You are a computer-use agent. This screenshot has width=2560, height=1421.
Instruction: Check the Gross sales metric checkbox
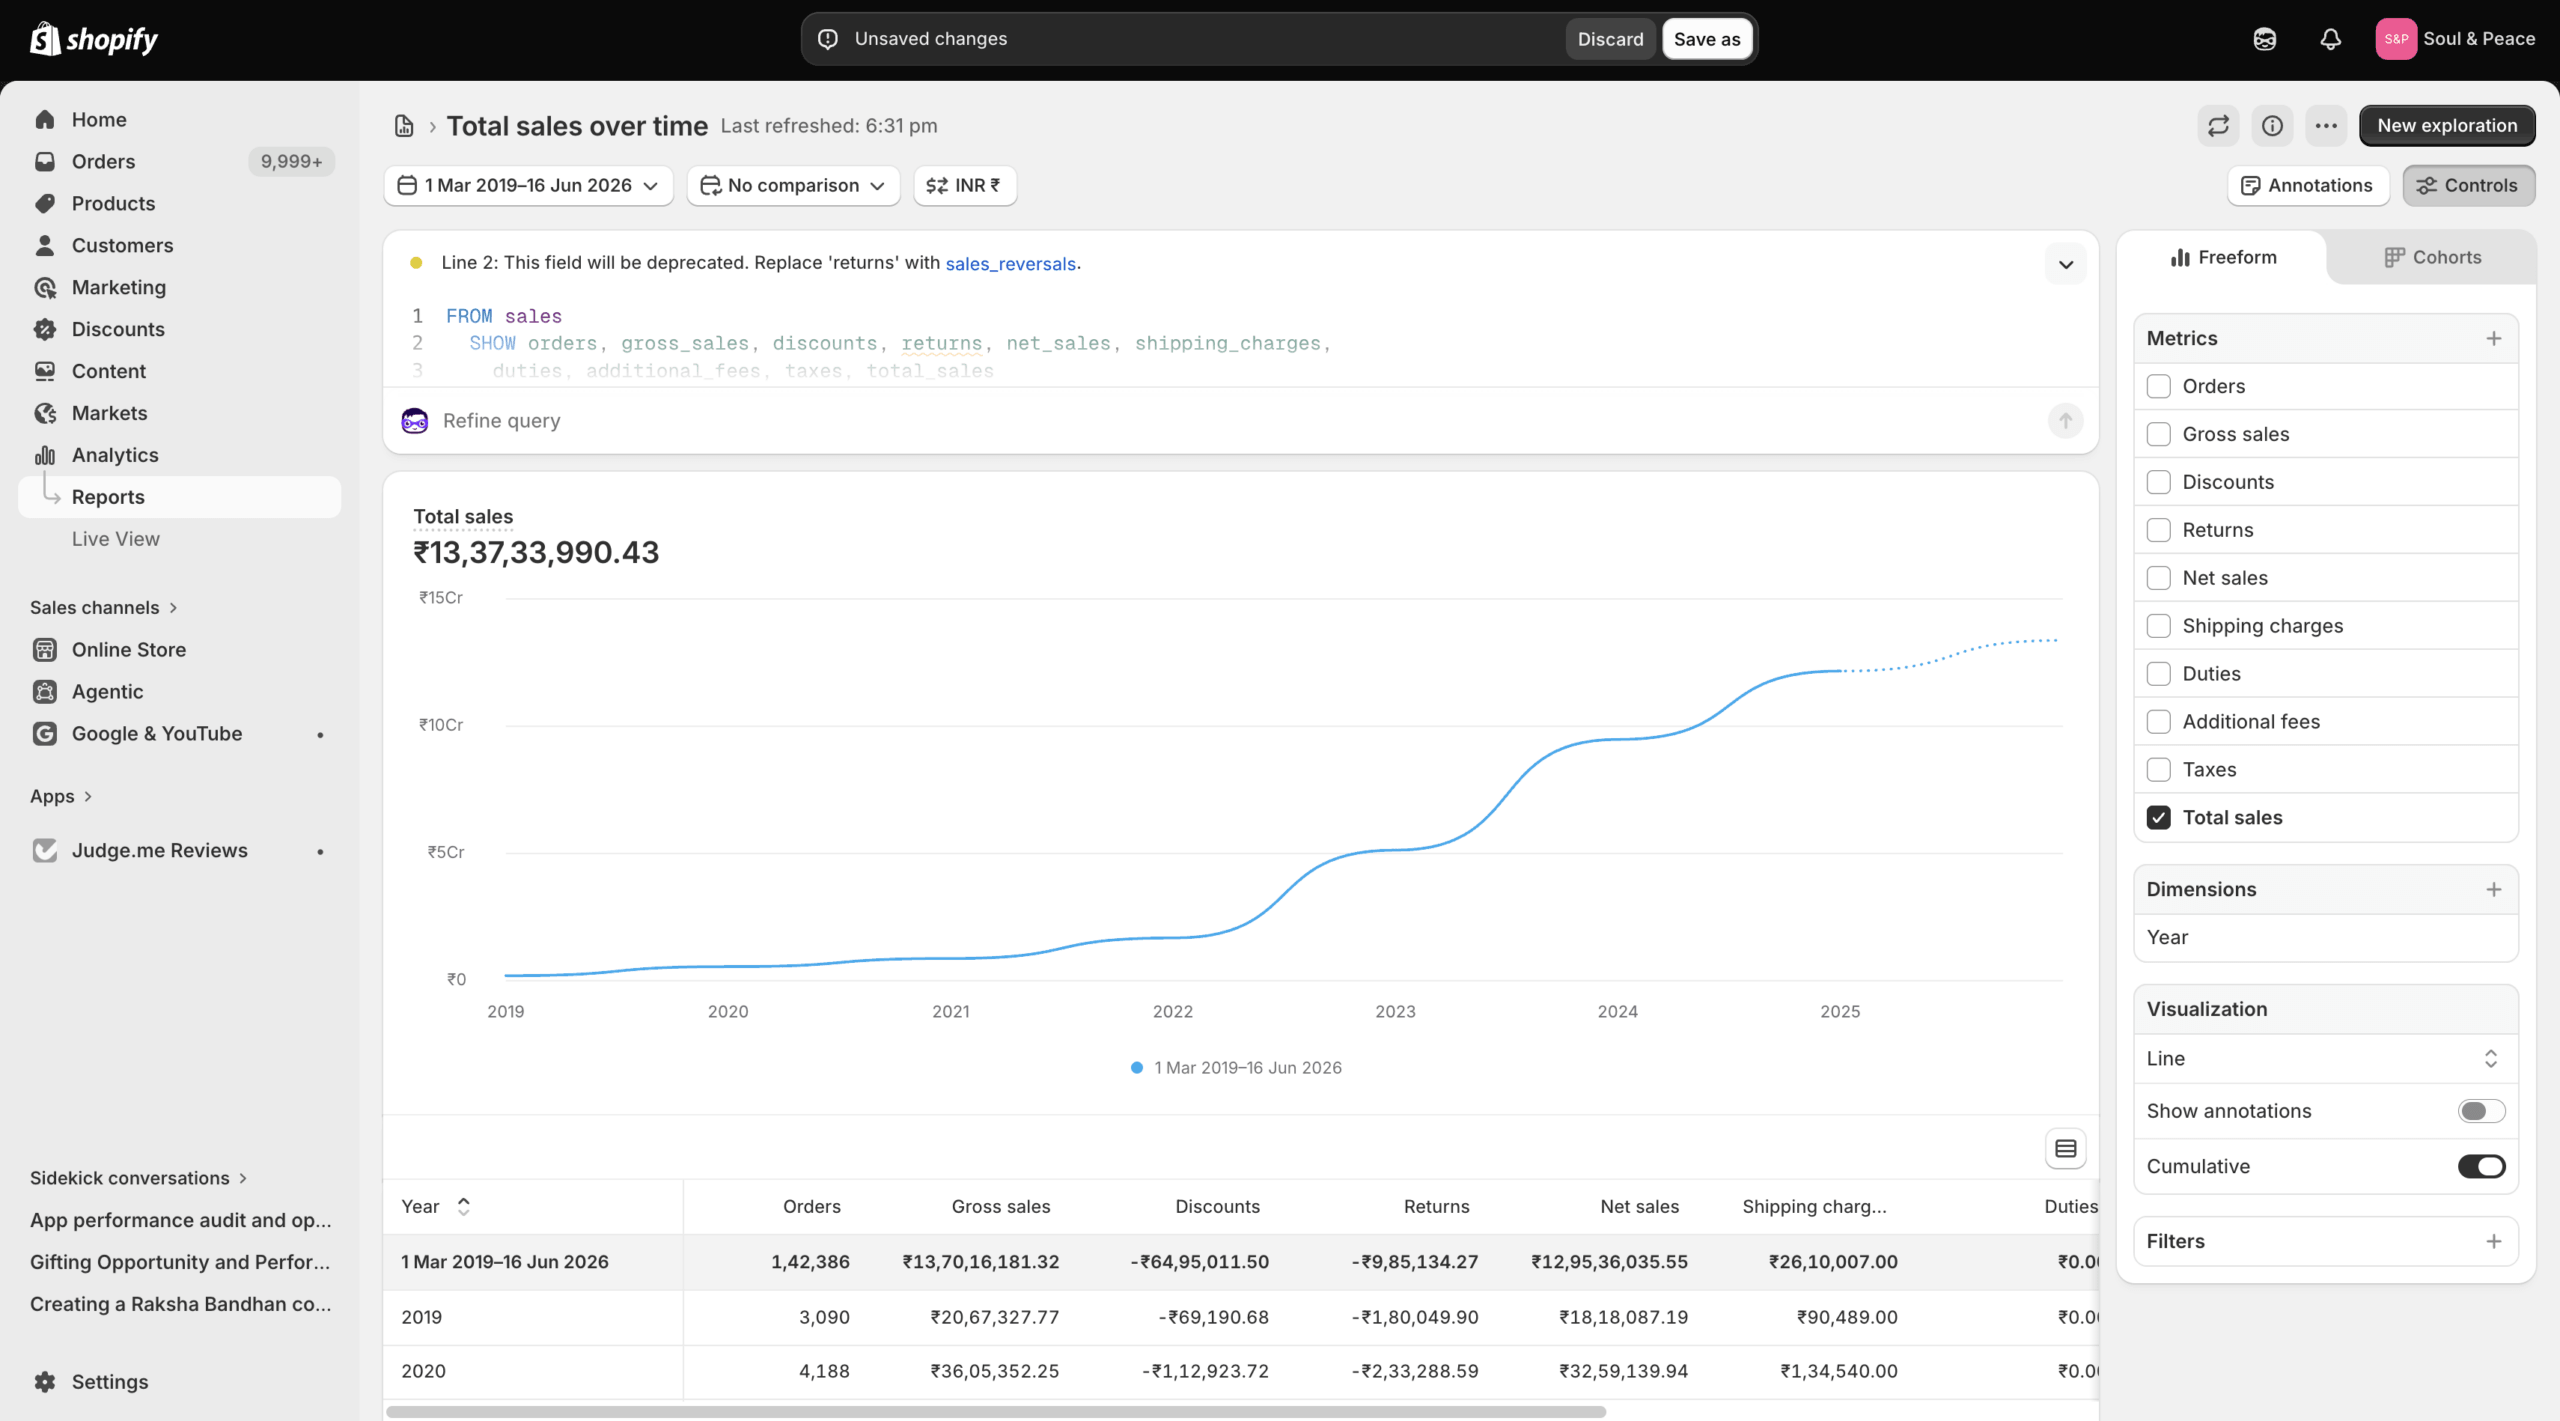click(x=2159, y=435)
